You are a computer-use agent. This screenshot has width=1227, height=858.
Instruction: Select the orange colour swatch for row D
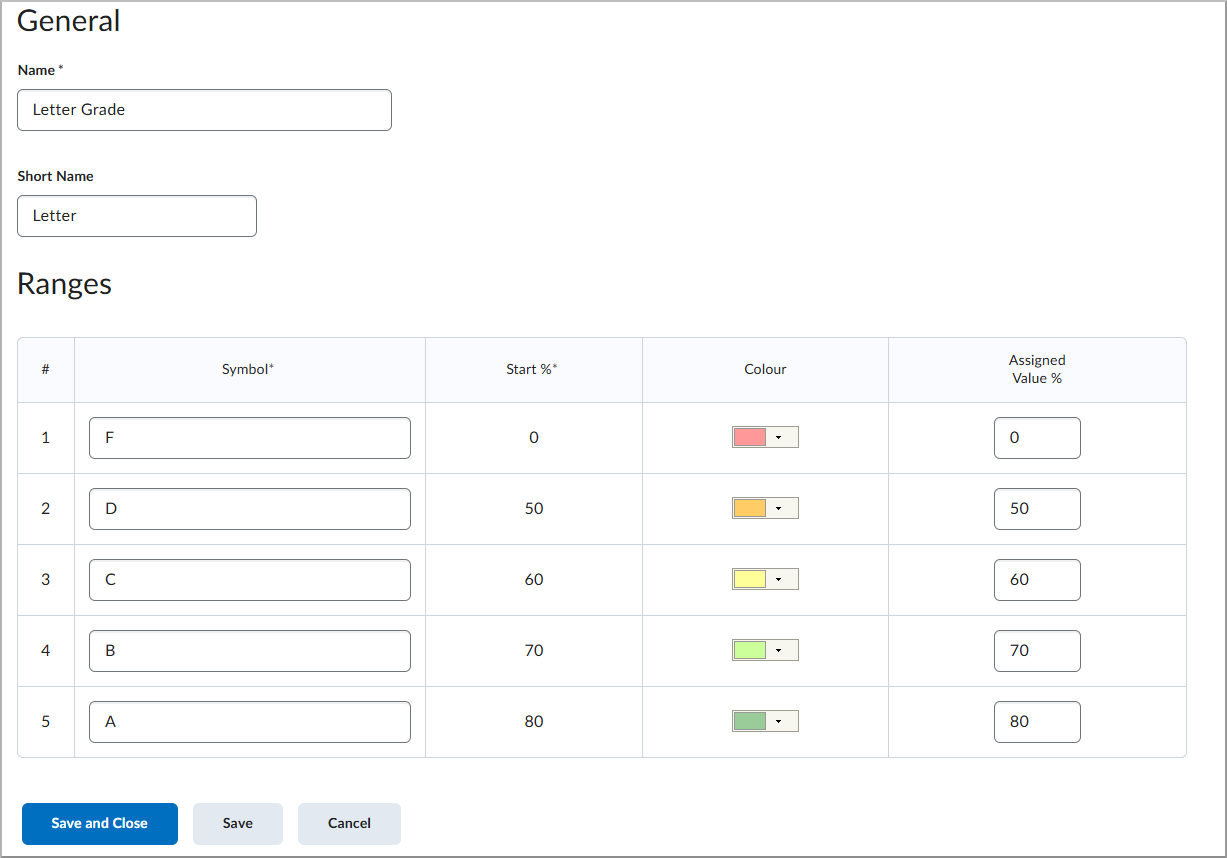750,508
